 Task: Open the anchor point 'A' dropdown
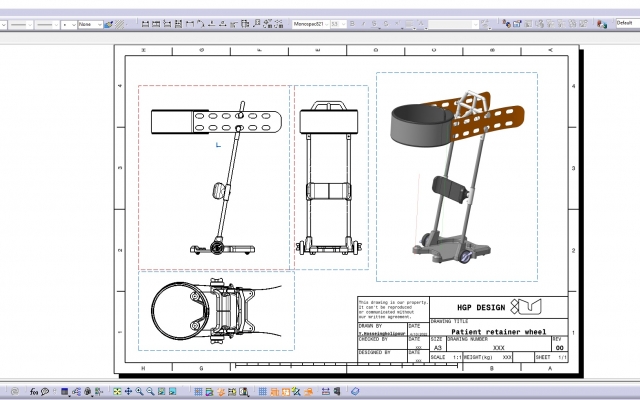421,24
